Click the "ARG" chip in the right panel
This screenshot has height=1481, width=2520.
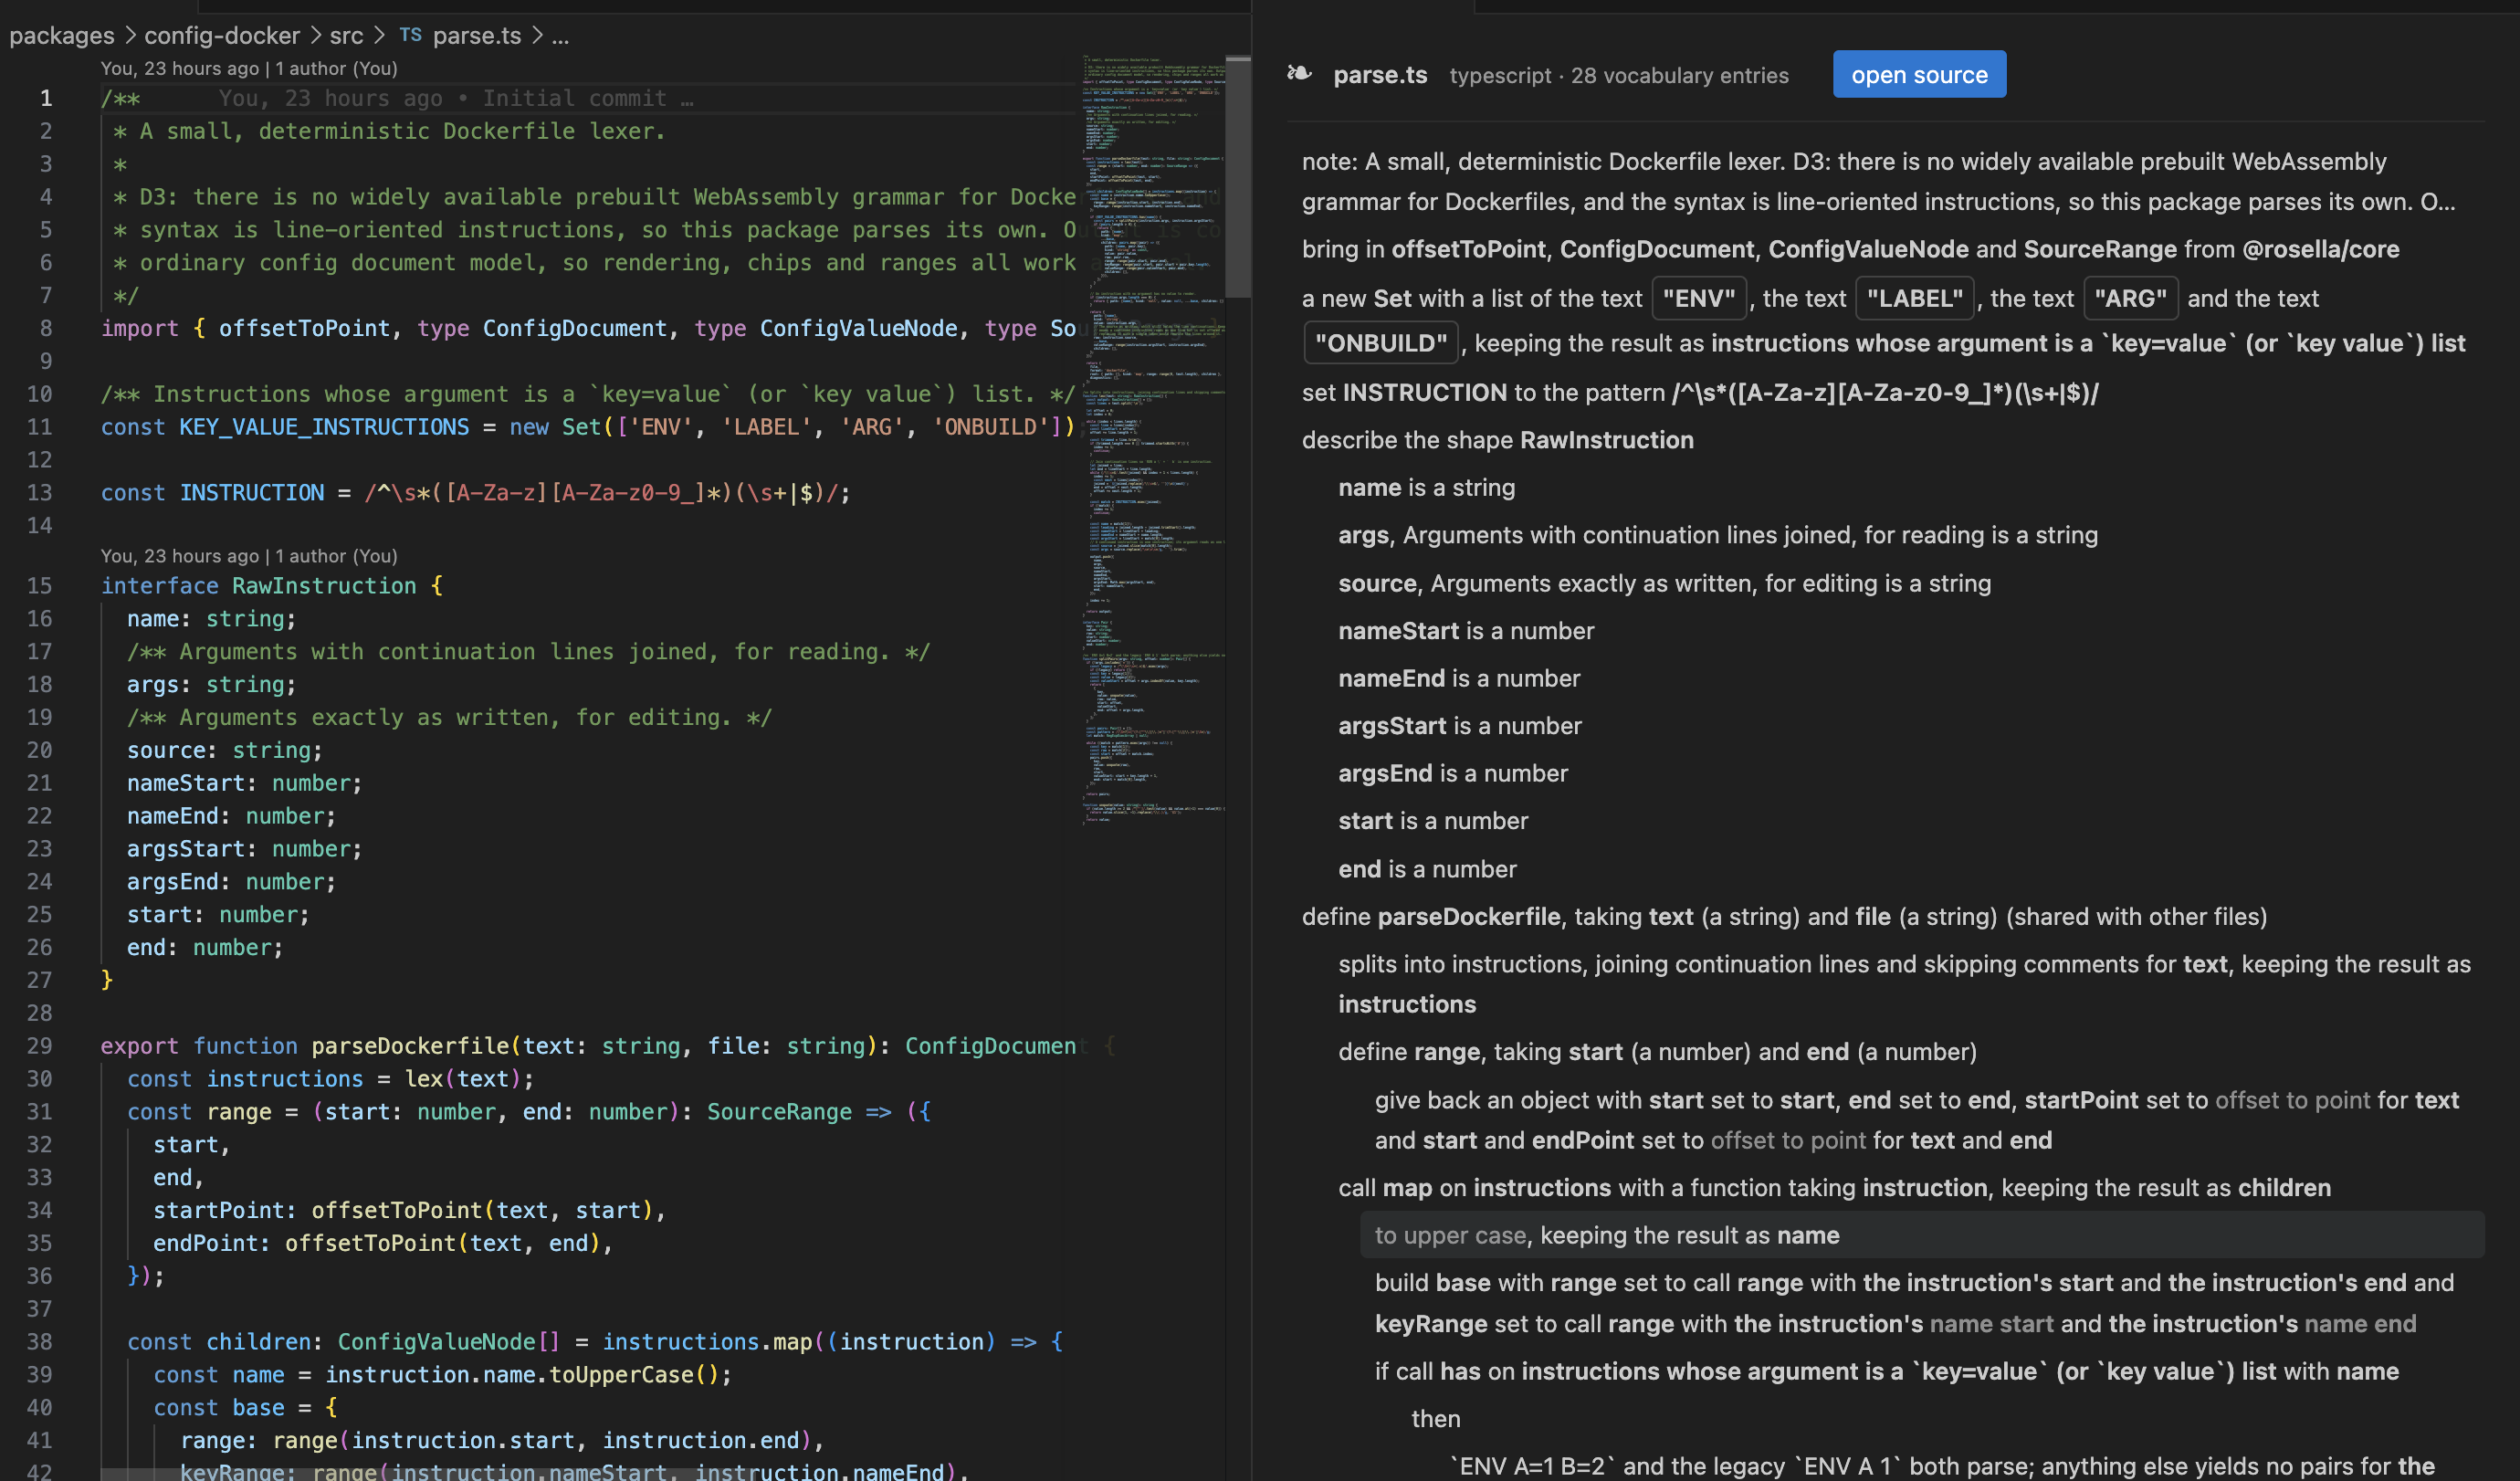(2130, 298)
